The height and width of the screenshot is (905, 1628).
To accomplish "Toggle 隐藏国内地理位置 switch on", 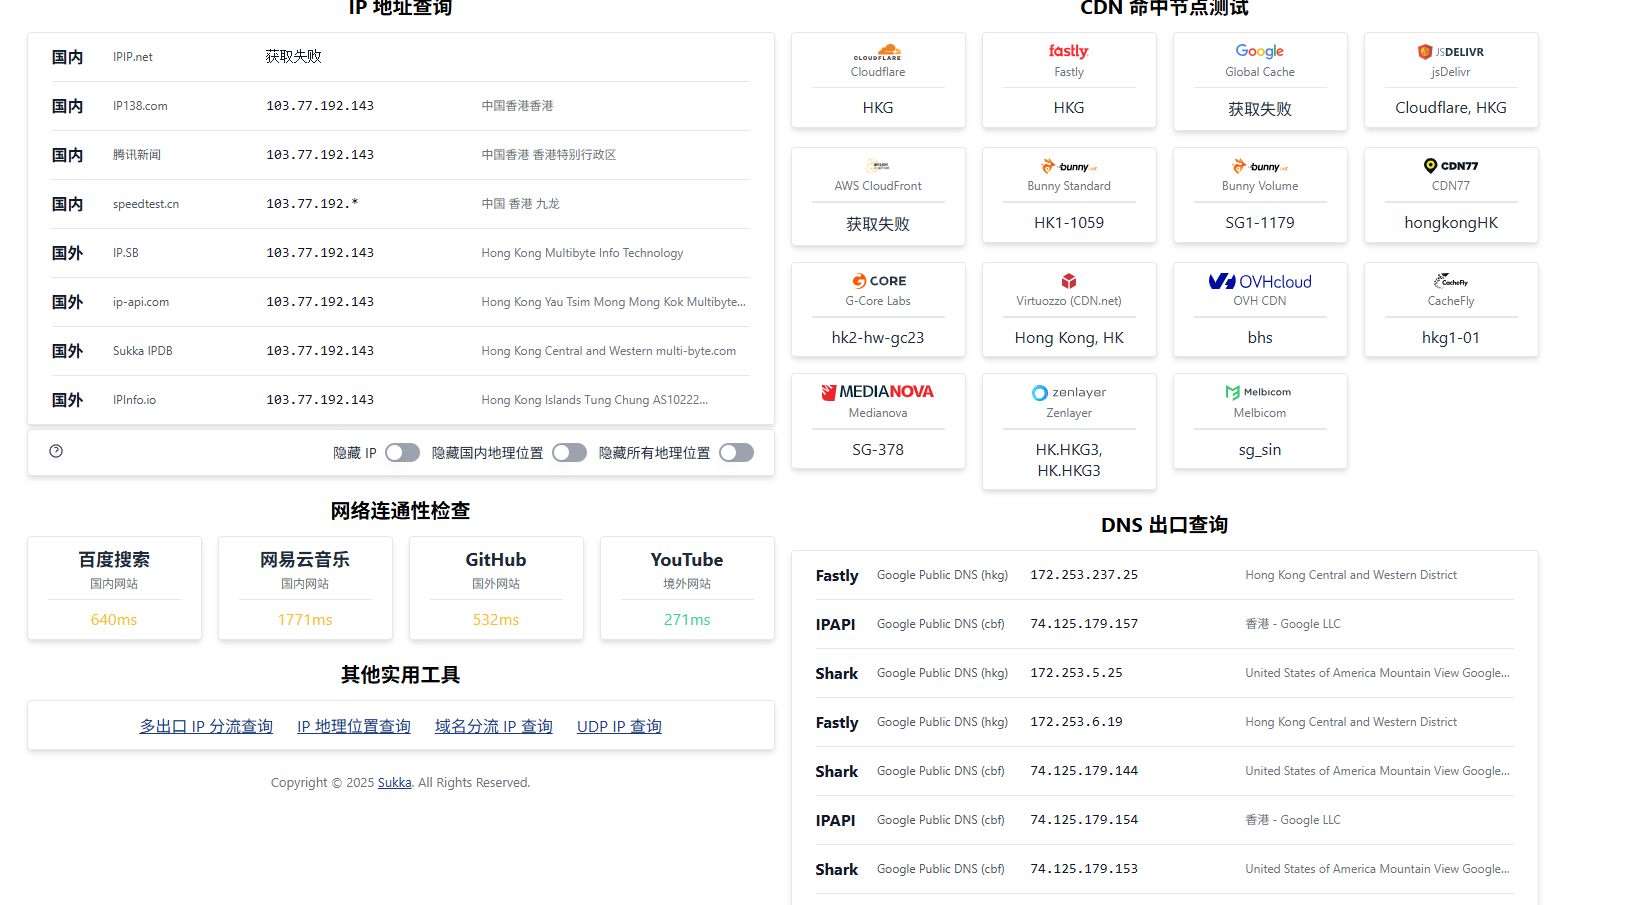I will [569, 452].
